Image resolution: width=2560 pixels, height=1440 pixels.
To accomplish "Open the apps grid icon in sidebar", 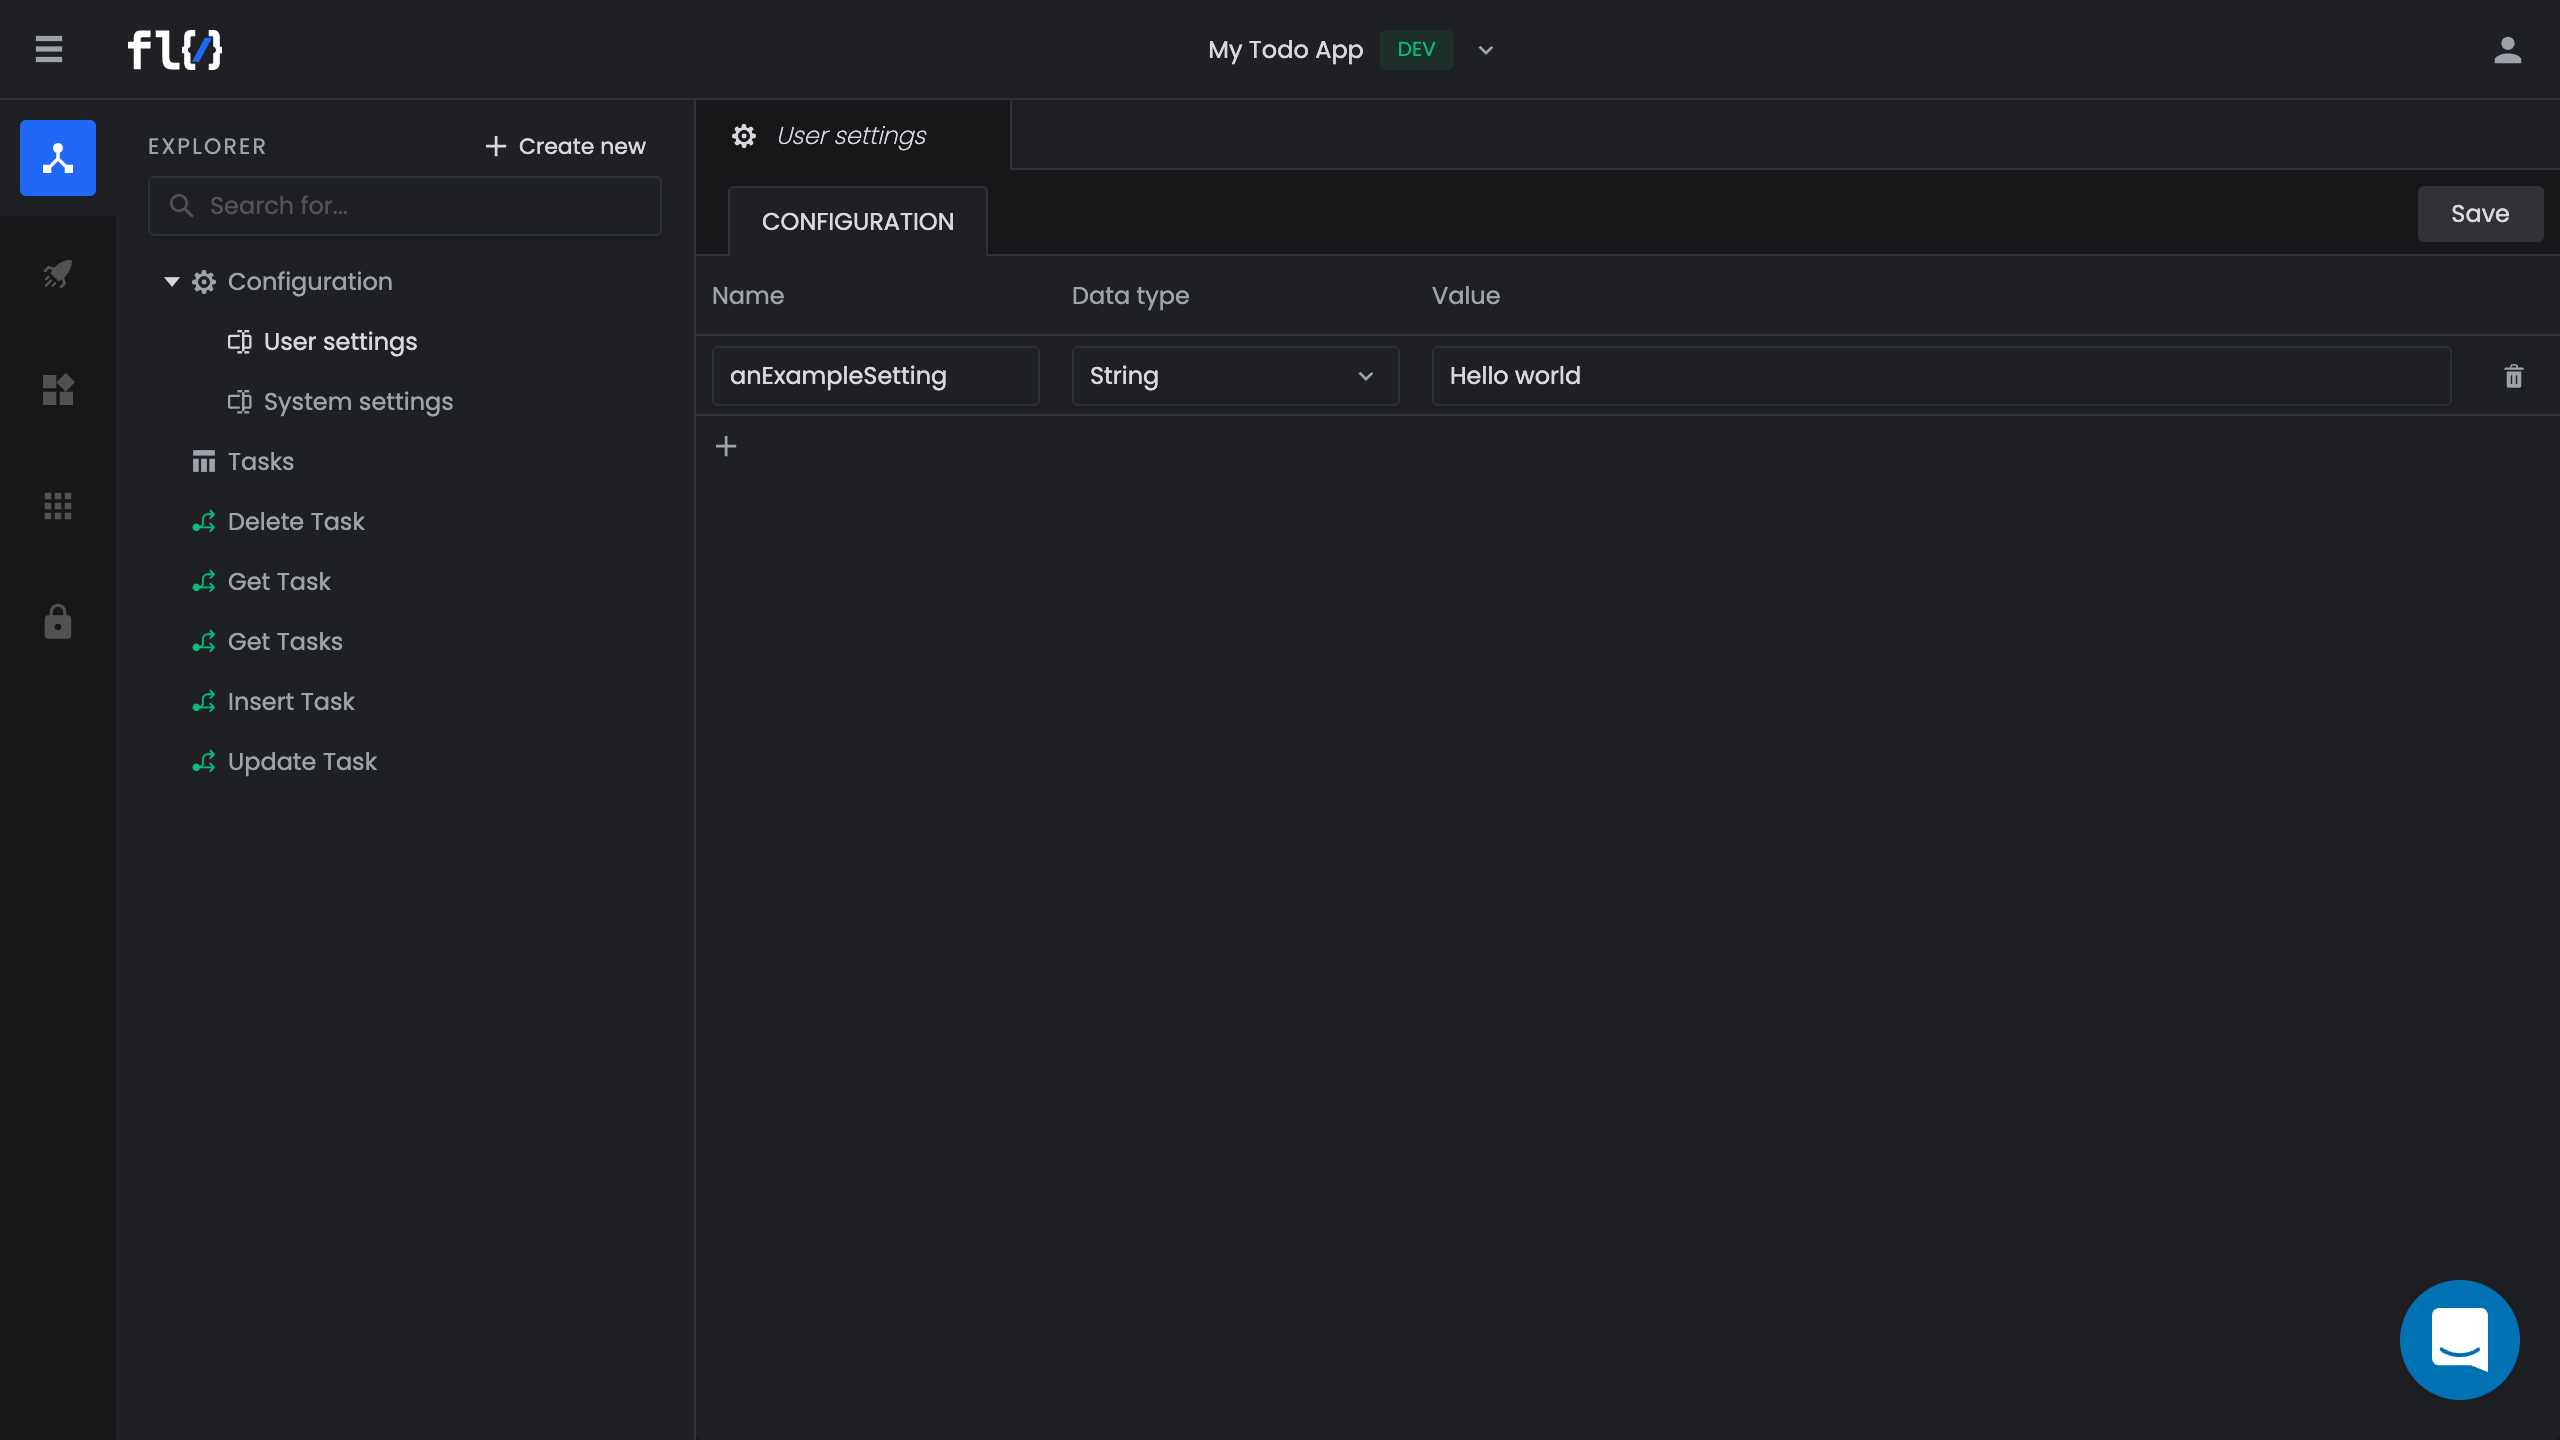I will tap(58, 506).
